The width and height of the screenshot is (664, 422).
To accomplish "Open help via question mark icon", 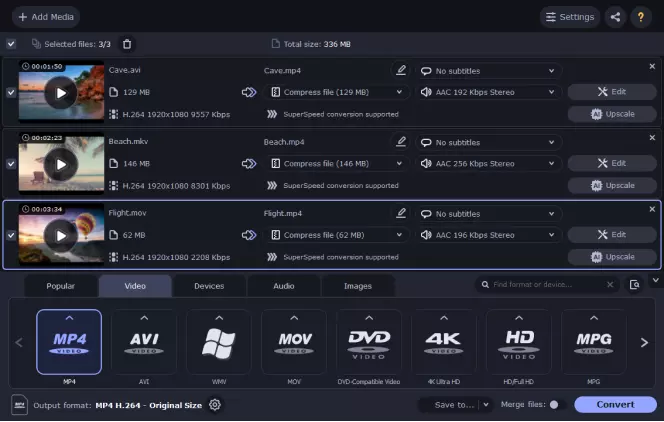I will coord(641,17).
